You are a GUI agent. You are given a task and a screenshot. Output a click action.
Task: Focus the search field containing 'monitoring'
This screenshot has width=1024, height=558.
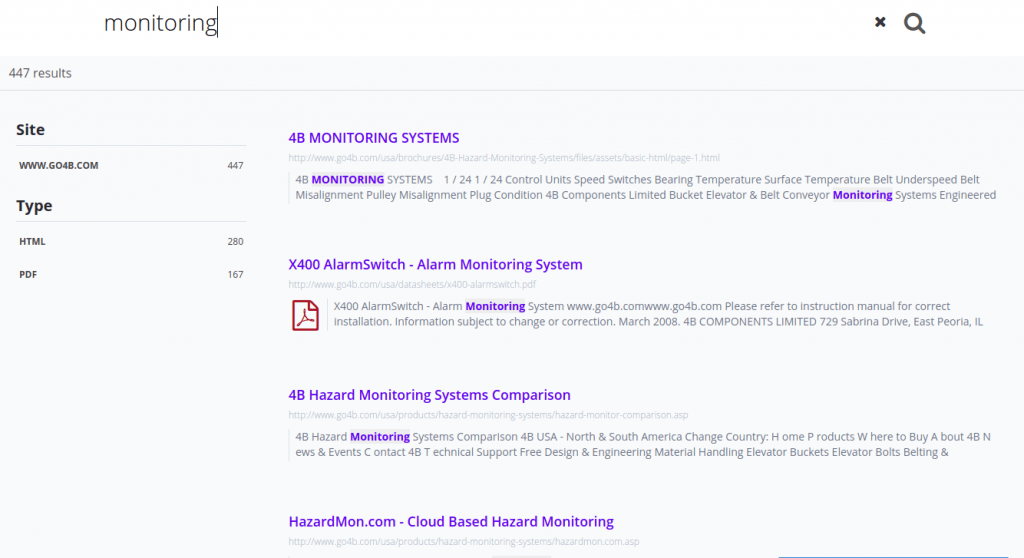[x=483, y=23]
